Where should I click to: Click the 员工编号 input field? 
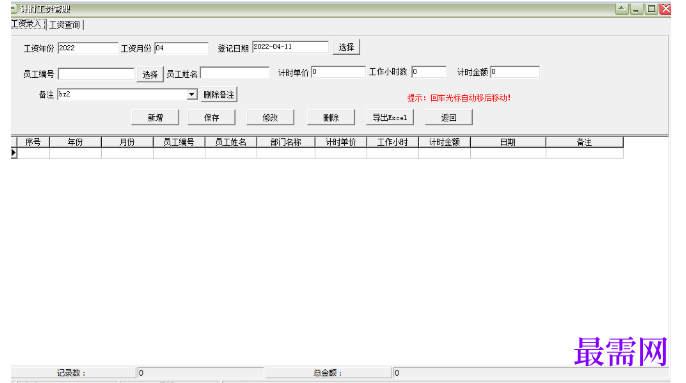pos(96,74)
